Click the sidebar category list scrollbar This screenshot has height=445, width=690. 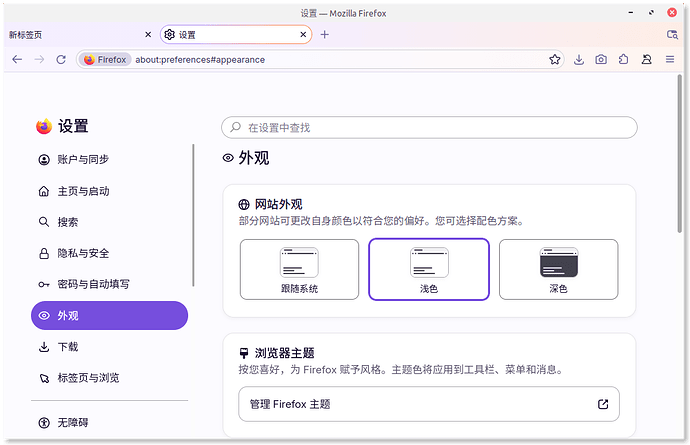(193, 215)
